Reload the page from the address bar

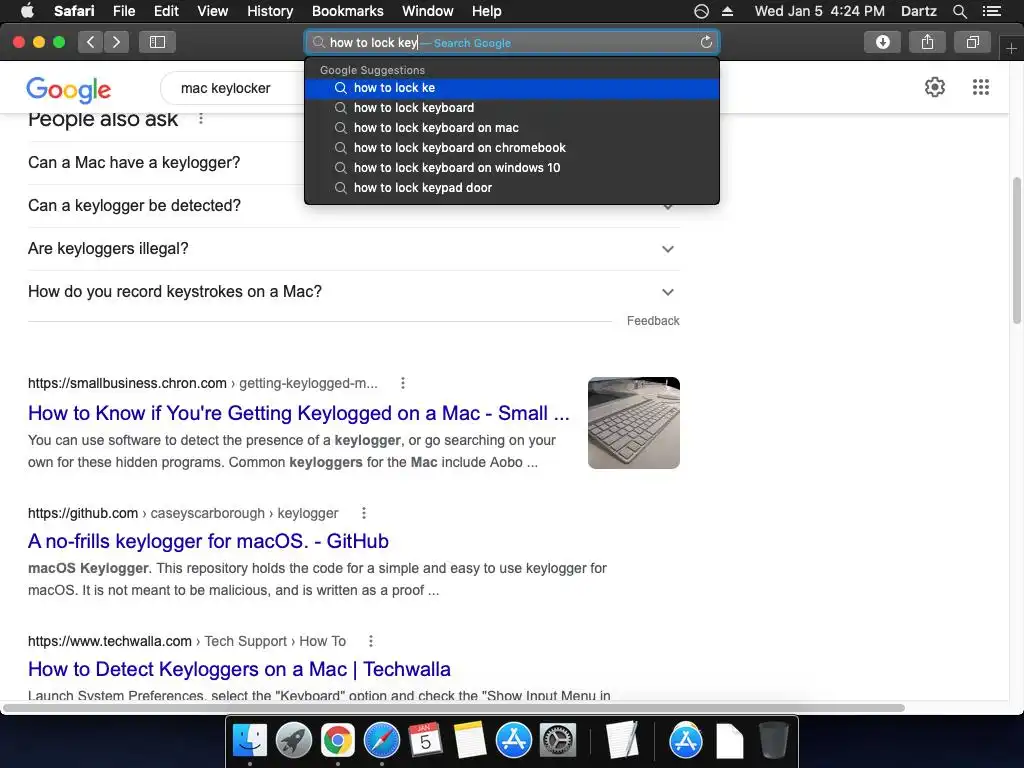coord(706,42)
